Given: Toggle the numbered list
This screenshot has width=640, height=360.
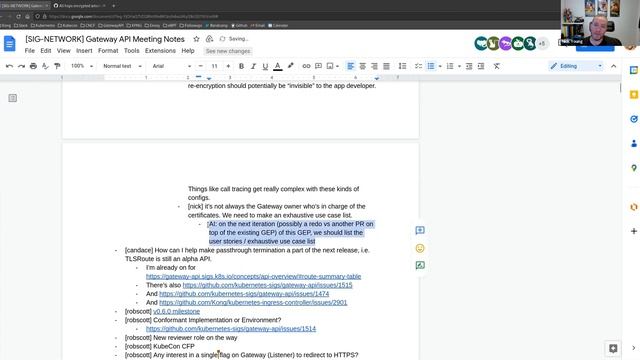Looking at the screenshot, I should (x=450, y=66).
